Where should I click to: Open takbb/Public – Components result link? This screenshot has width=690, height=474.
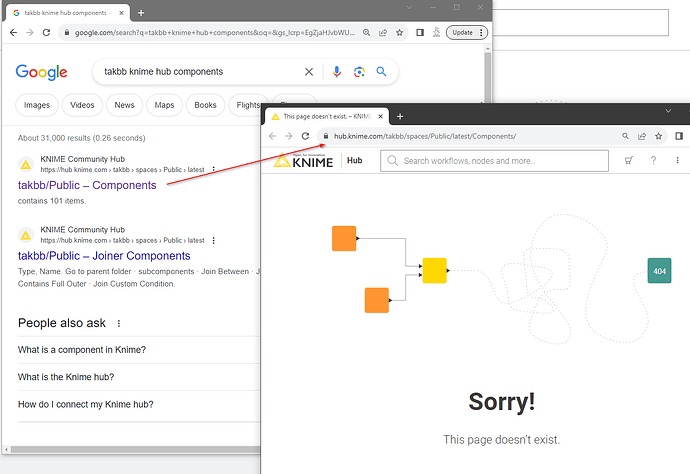[87, 185]
